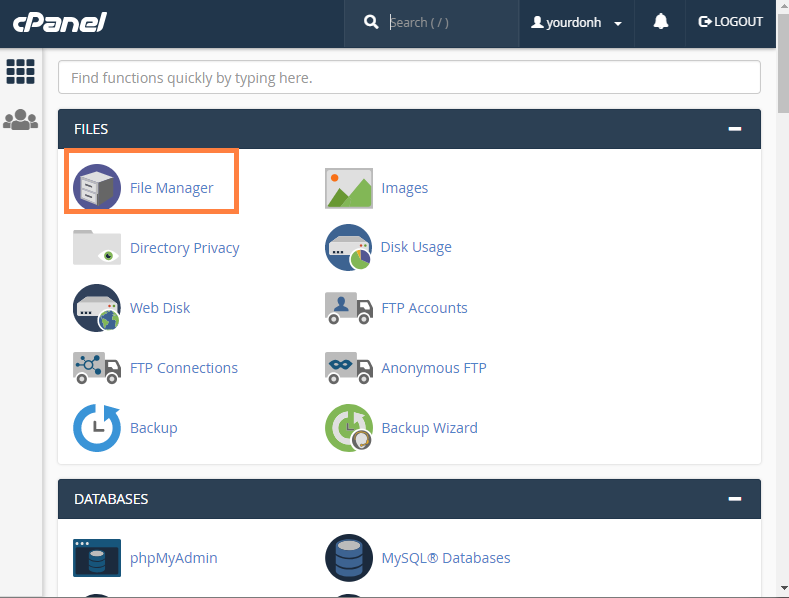This screenshot has width=789, height=598.
Task: Click the Disk Usage icon
Action: [349, 247]
